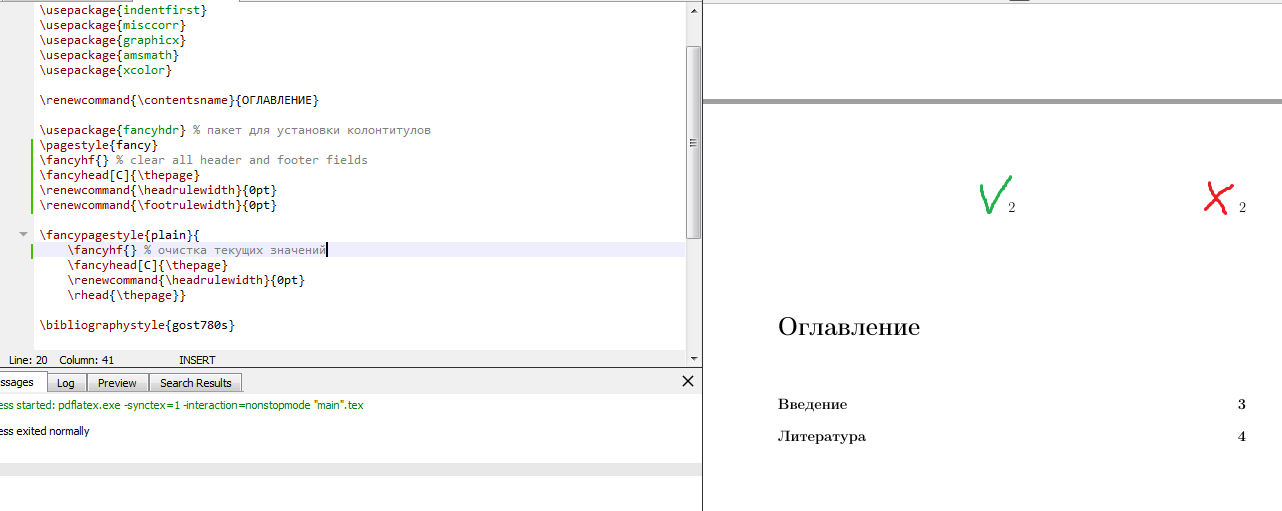Click the indented \renewcommand{\headrulewidth}{0pt} line
Screen dimensions: 1282x511
pyautogui.click(x=186, y=280)
